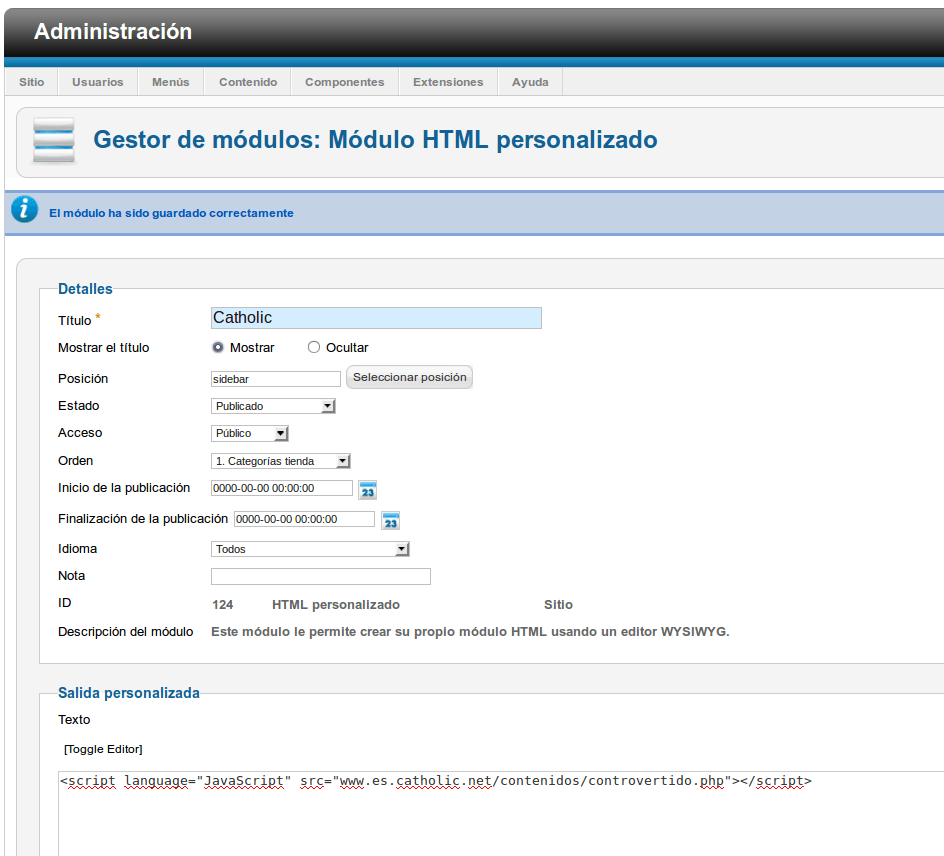Open the Menús menu
Screen dimensions: 944x856
[x=170, y=82]
